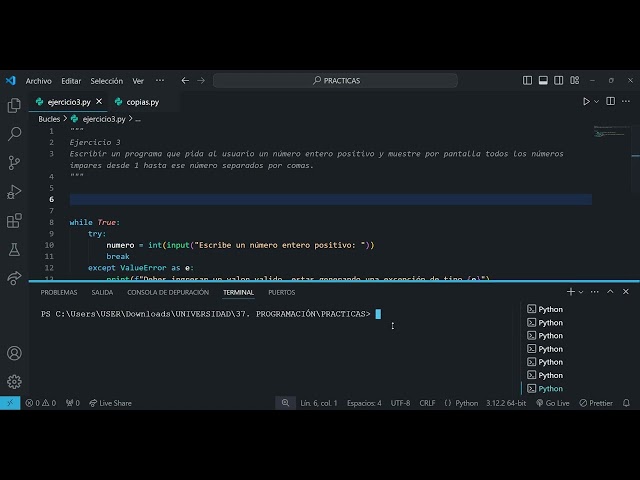640x480 pixels.
Task: Open CONSOLA DE DEPURACIÓN tab
Action: tap(168, 292)
